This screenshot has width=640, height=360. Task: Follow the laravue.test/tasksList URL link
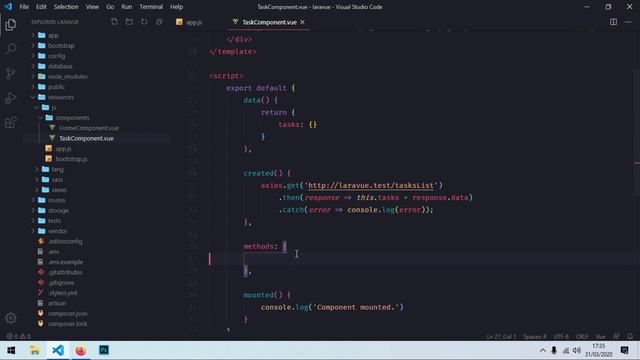tap(371, 185)
